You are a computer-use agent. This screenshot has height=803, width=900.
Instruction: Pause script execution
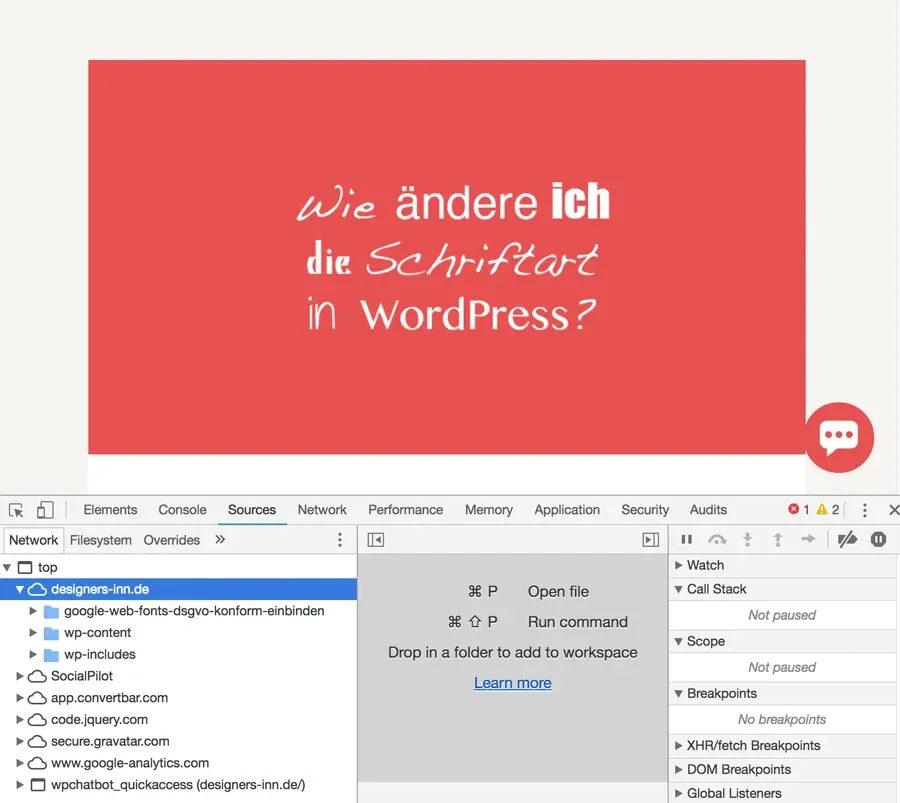(x=687, y=540)
